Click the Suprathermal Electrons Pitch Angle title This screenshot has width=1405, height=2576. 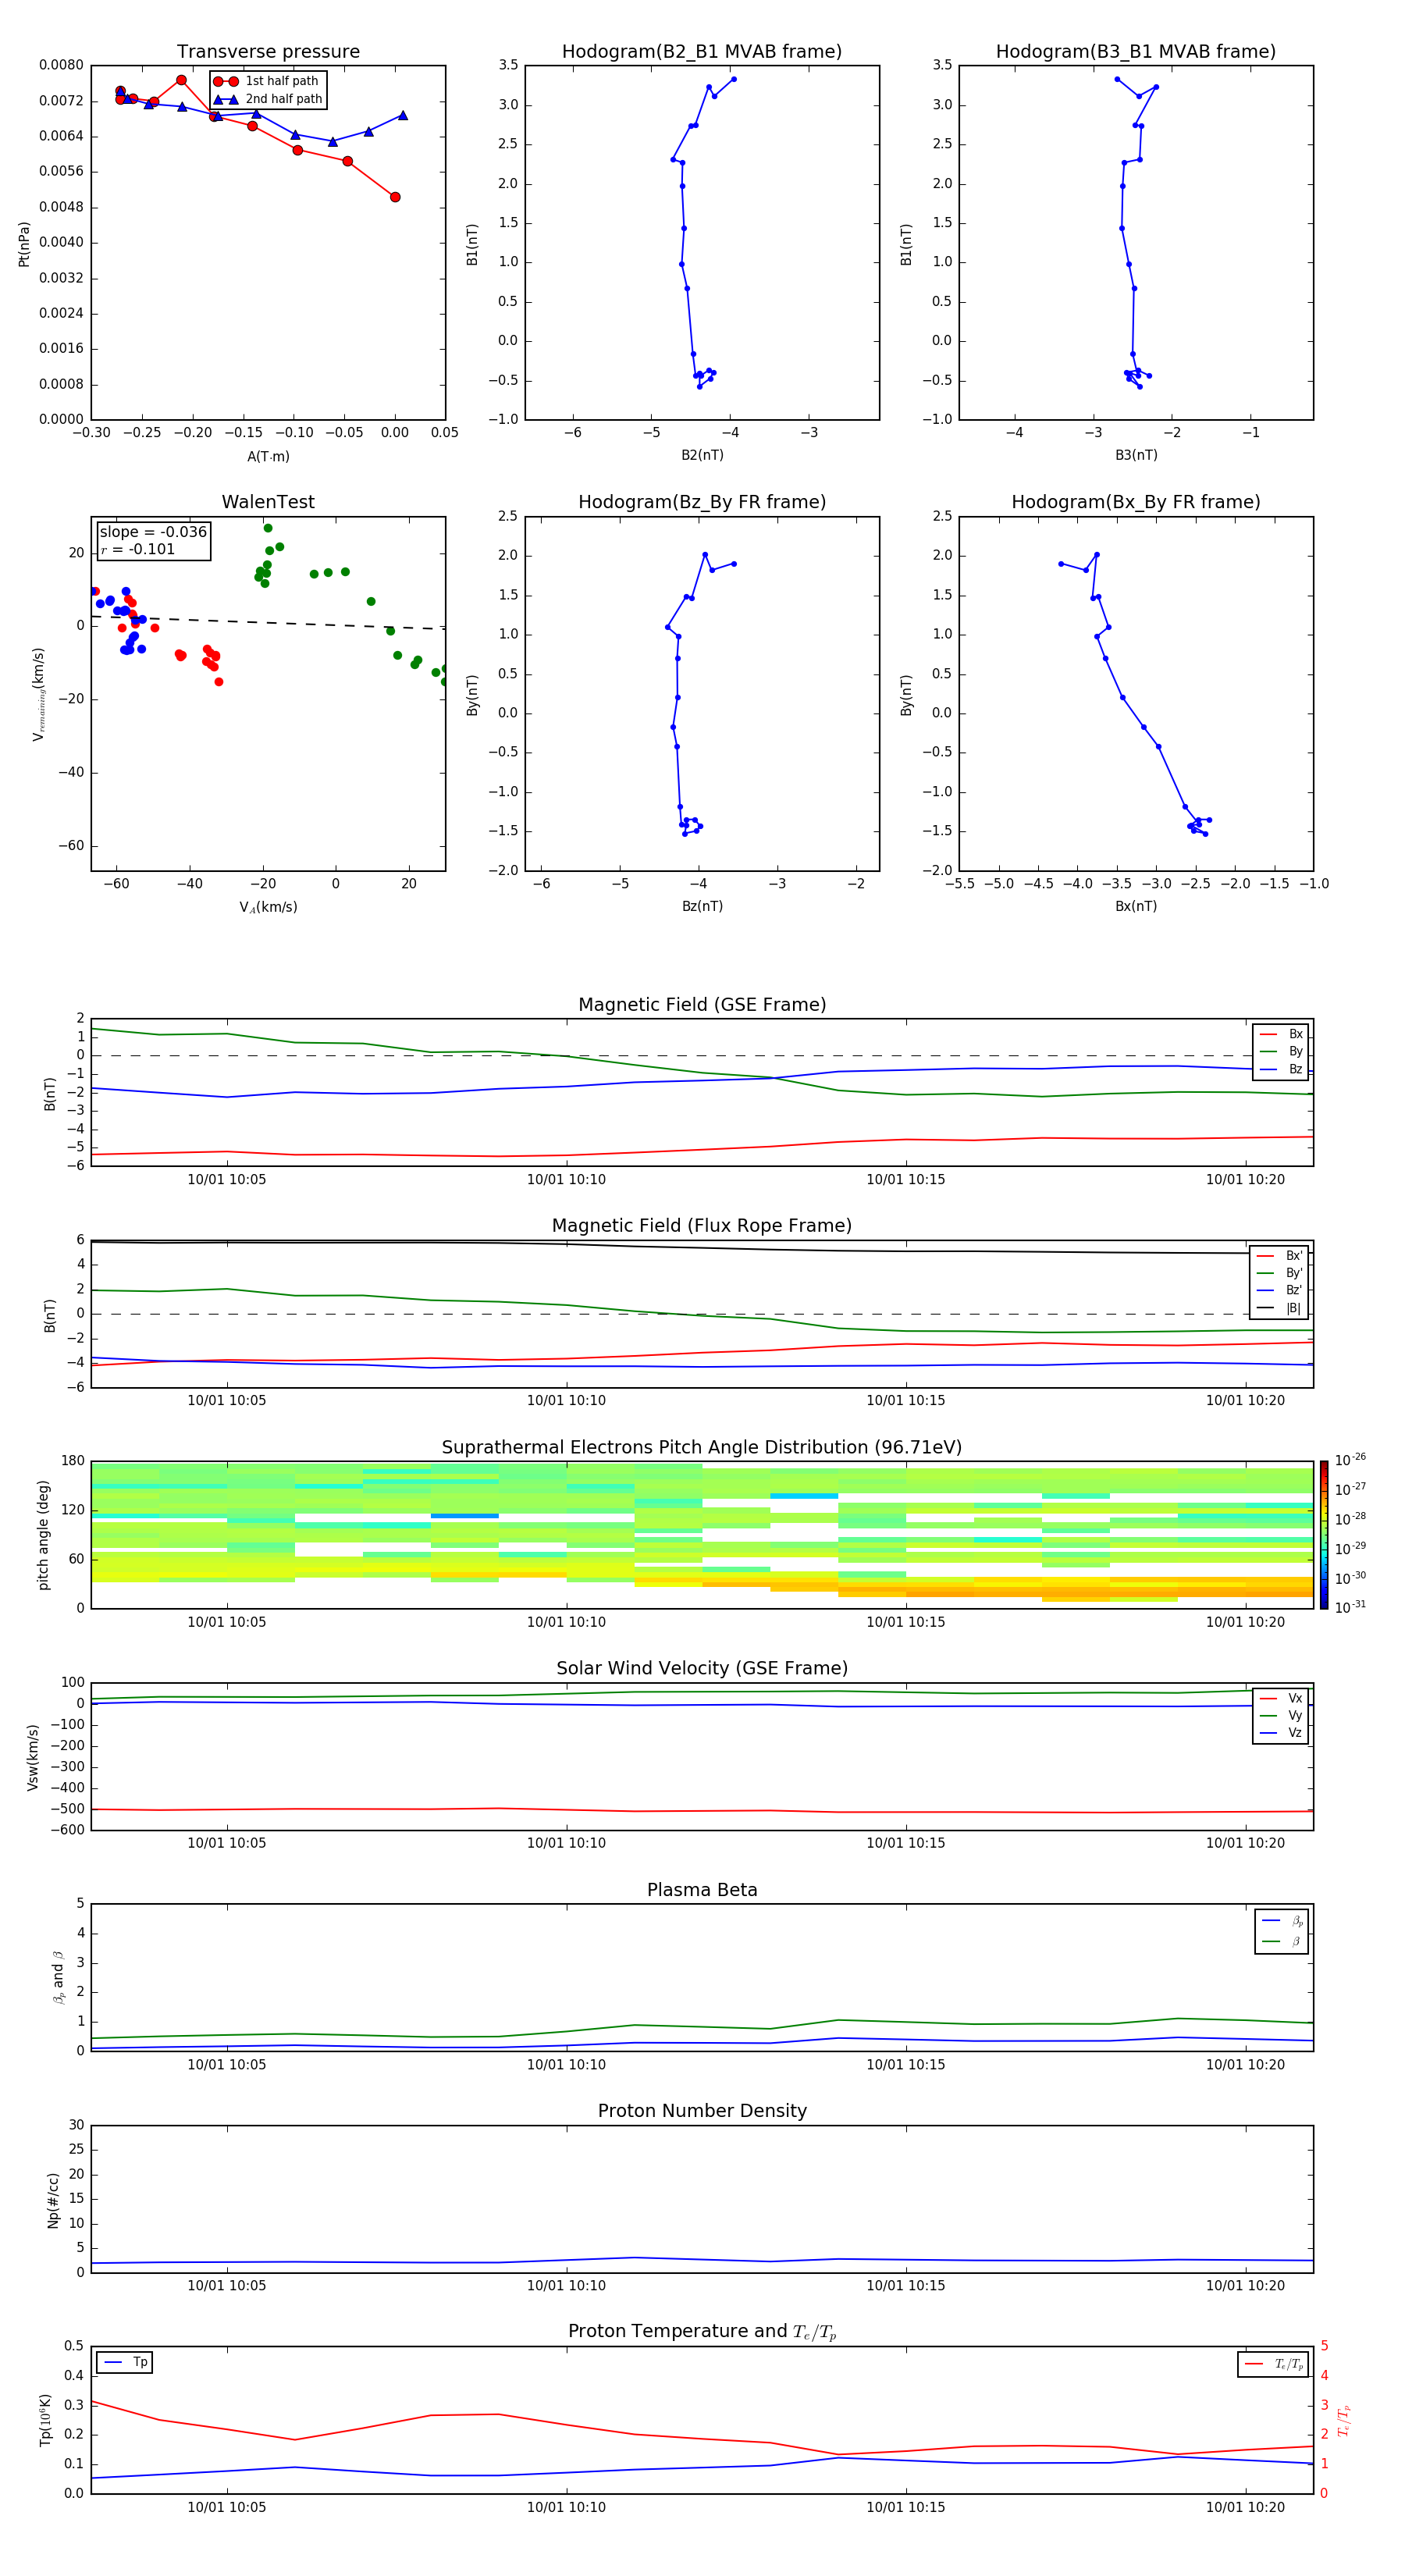click(702, 1448)
